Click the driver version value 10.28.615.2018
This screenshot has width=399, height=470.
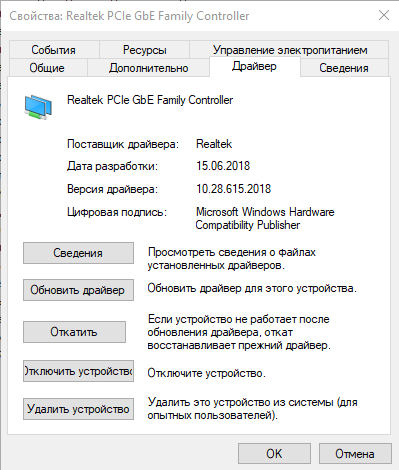click(233, 189)
